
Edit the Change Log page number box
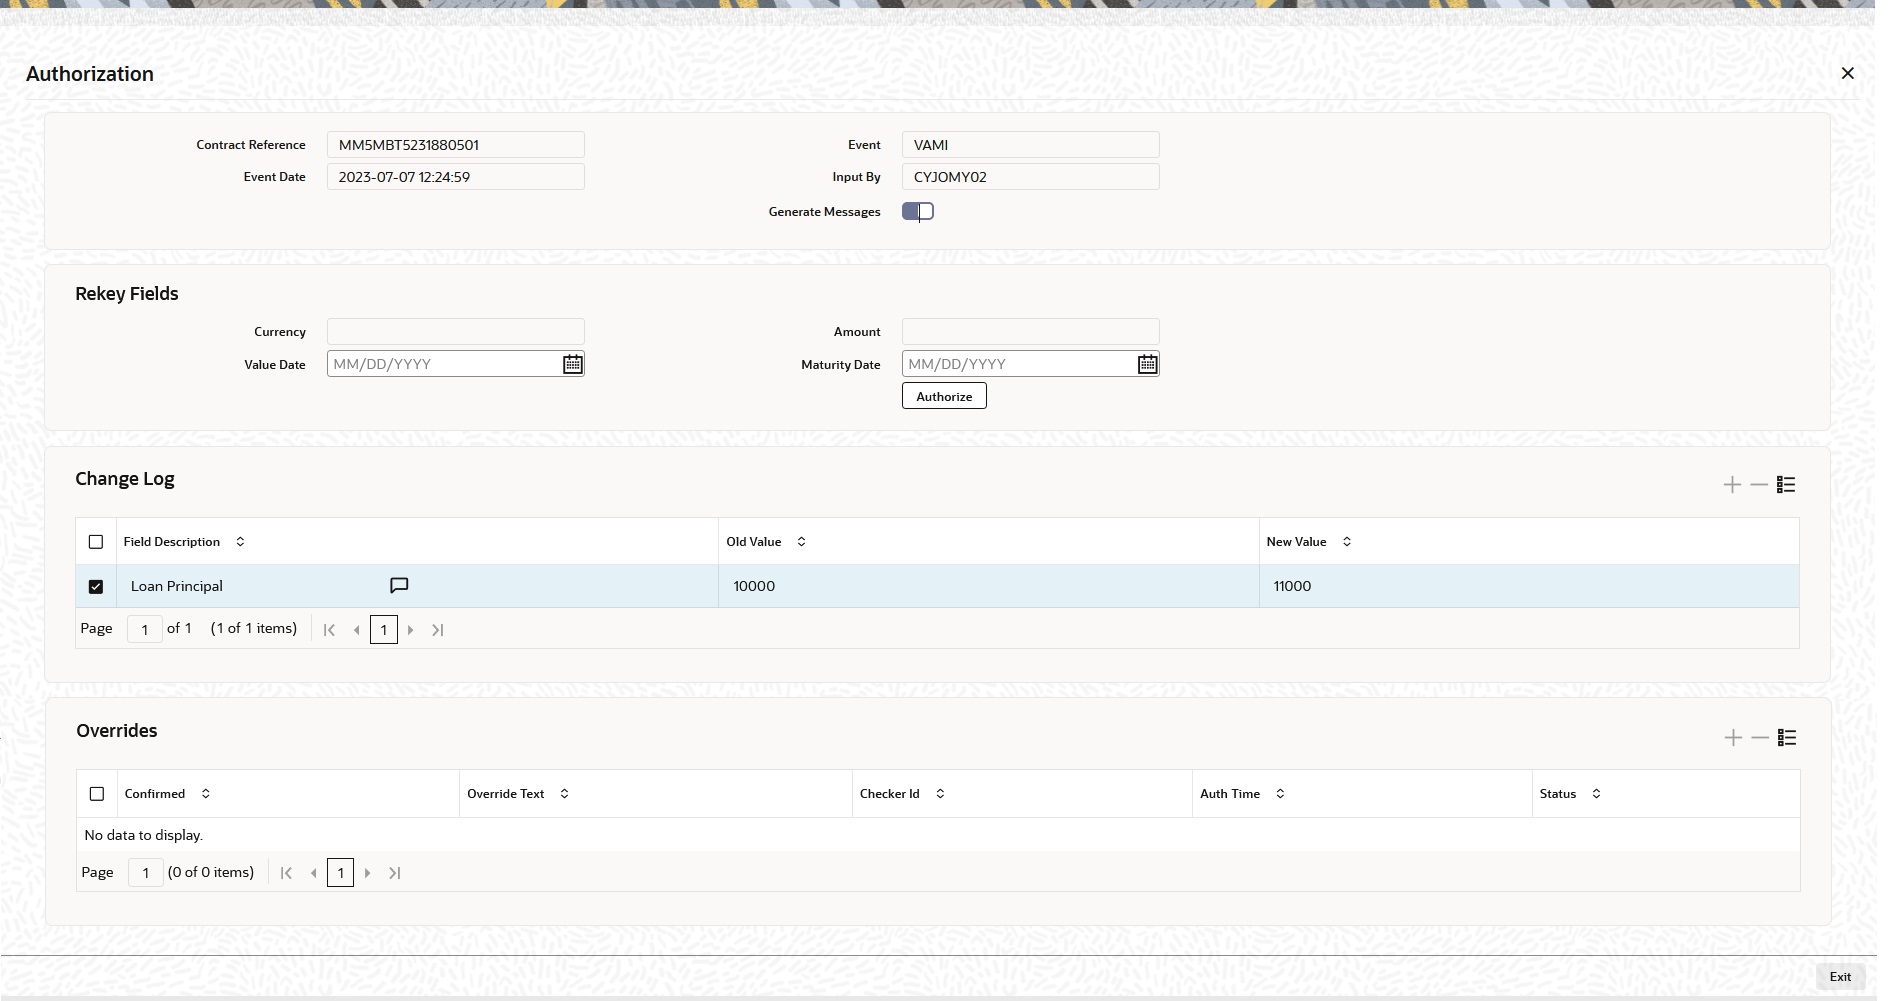pos(145,630)
